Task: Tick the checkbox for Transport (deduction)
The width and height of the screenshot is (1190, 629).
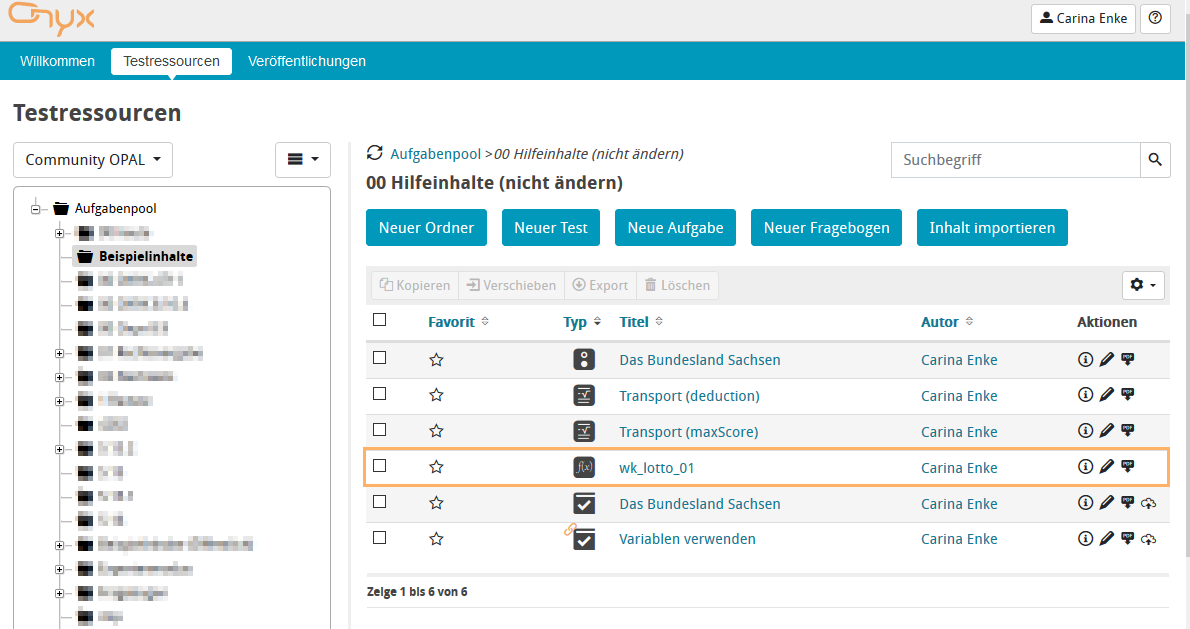Action: click(x=379, y=394)
